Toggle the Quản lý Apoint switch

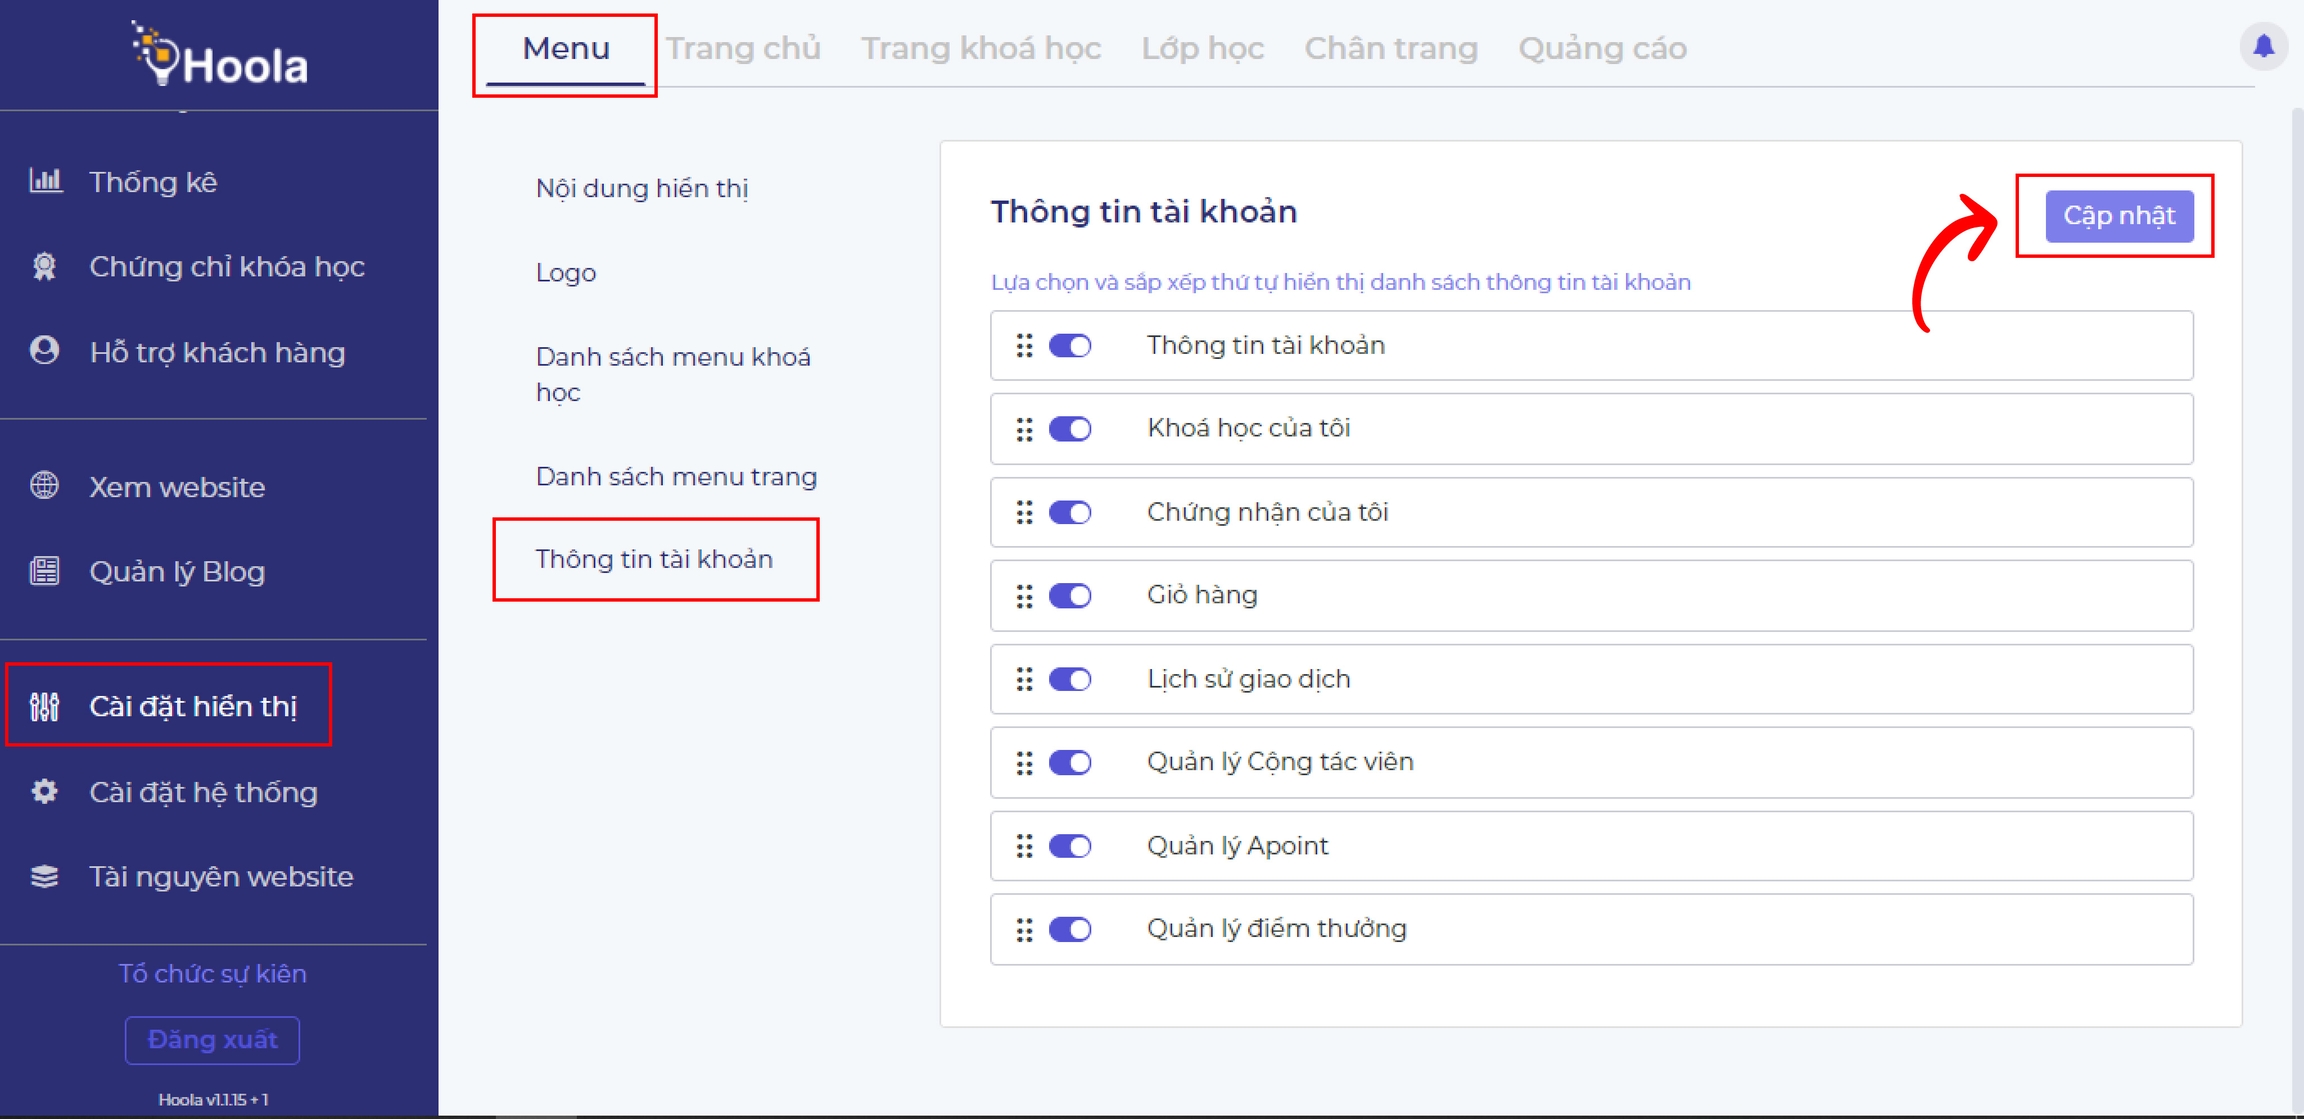pos(1069,846)
